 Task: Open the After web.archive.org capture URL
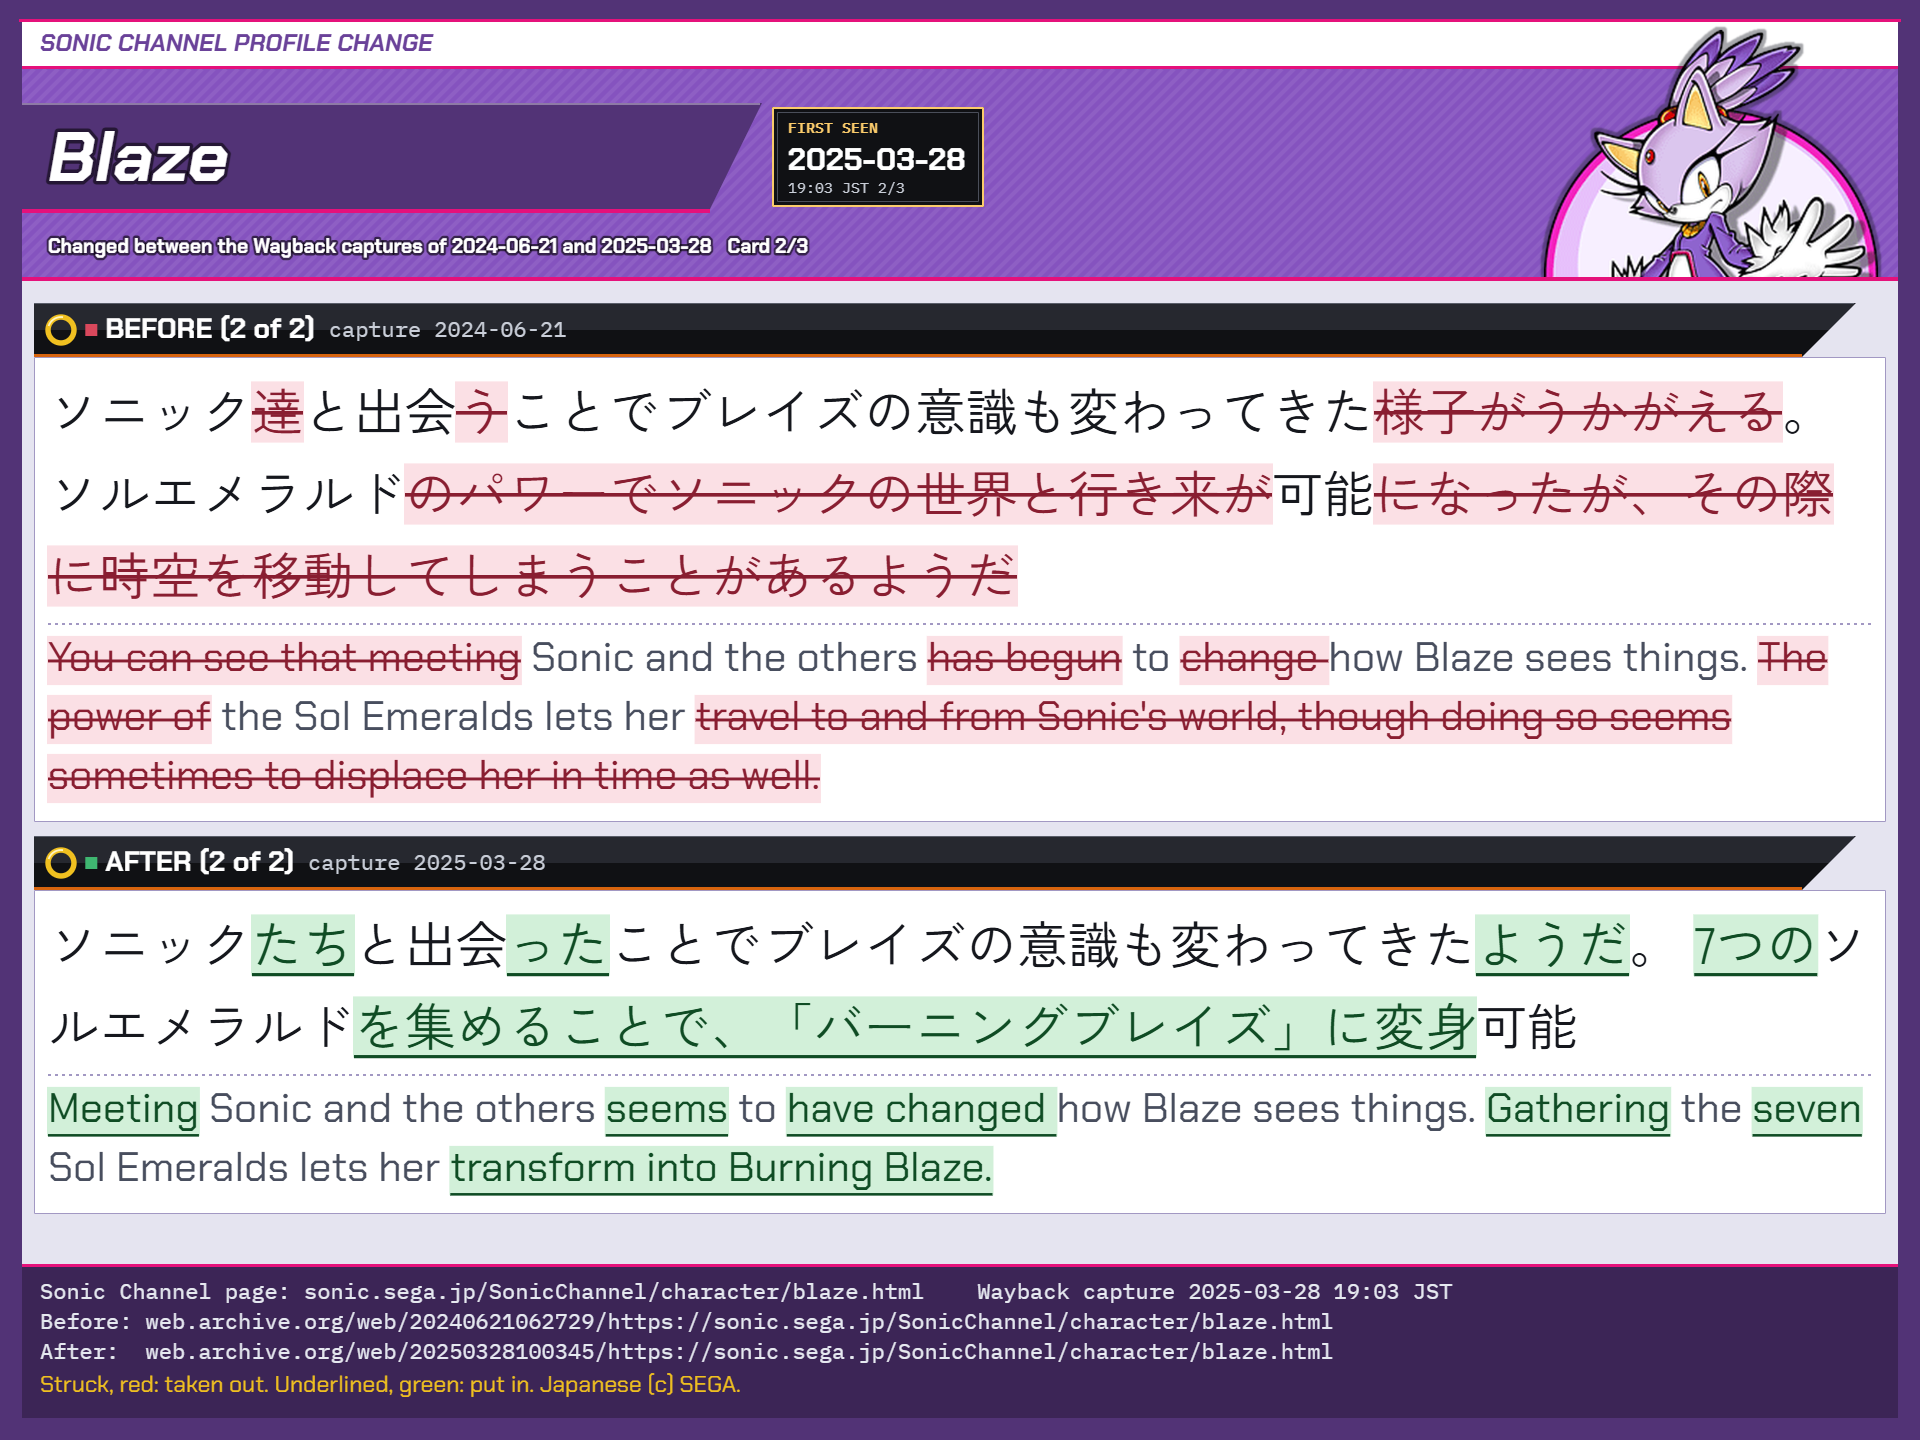pyautogui.click(x=738, y=1352)
